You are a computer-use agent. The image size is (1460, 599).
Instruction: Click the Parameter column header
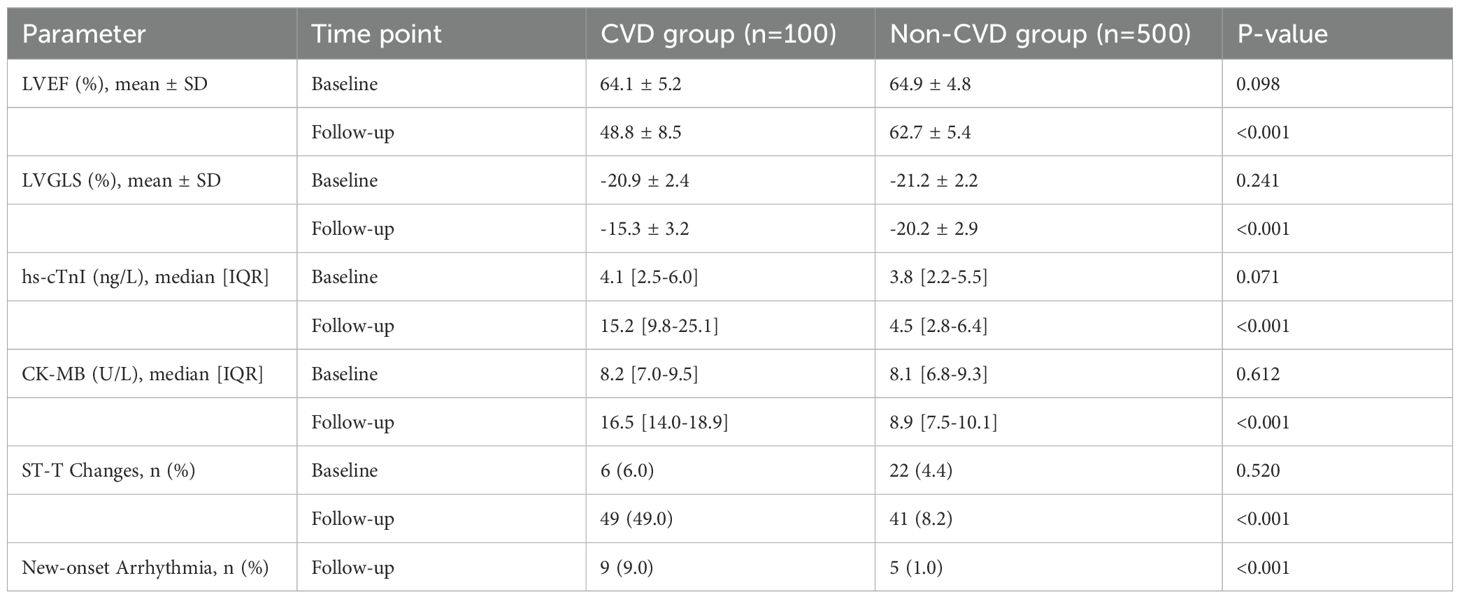coord(84,34)
